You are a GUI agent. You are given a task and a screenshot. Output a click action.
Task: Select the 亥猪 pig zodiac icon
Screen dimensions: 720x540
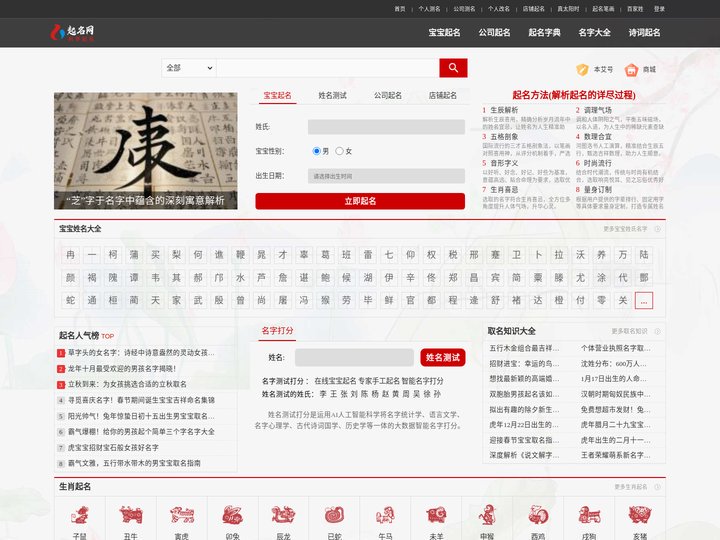click(x=640, y=515)
